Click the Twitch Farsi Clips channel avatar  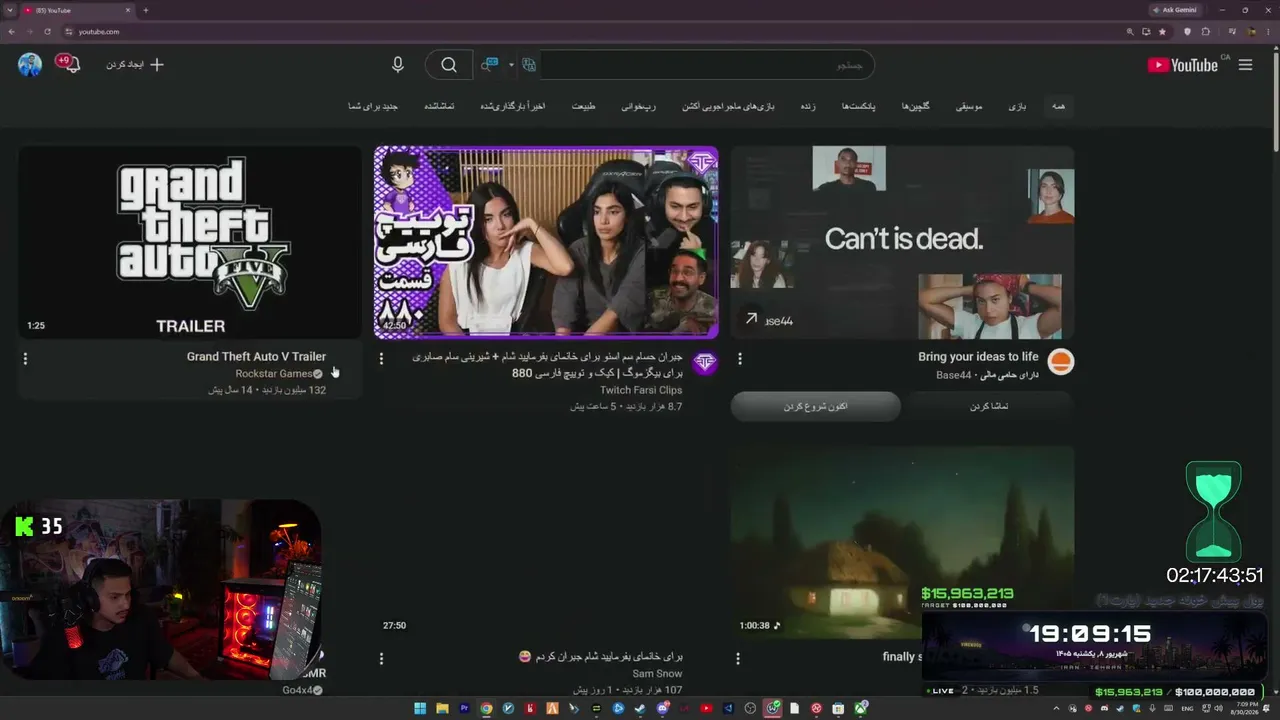[705, 362]
